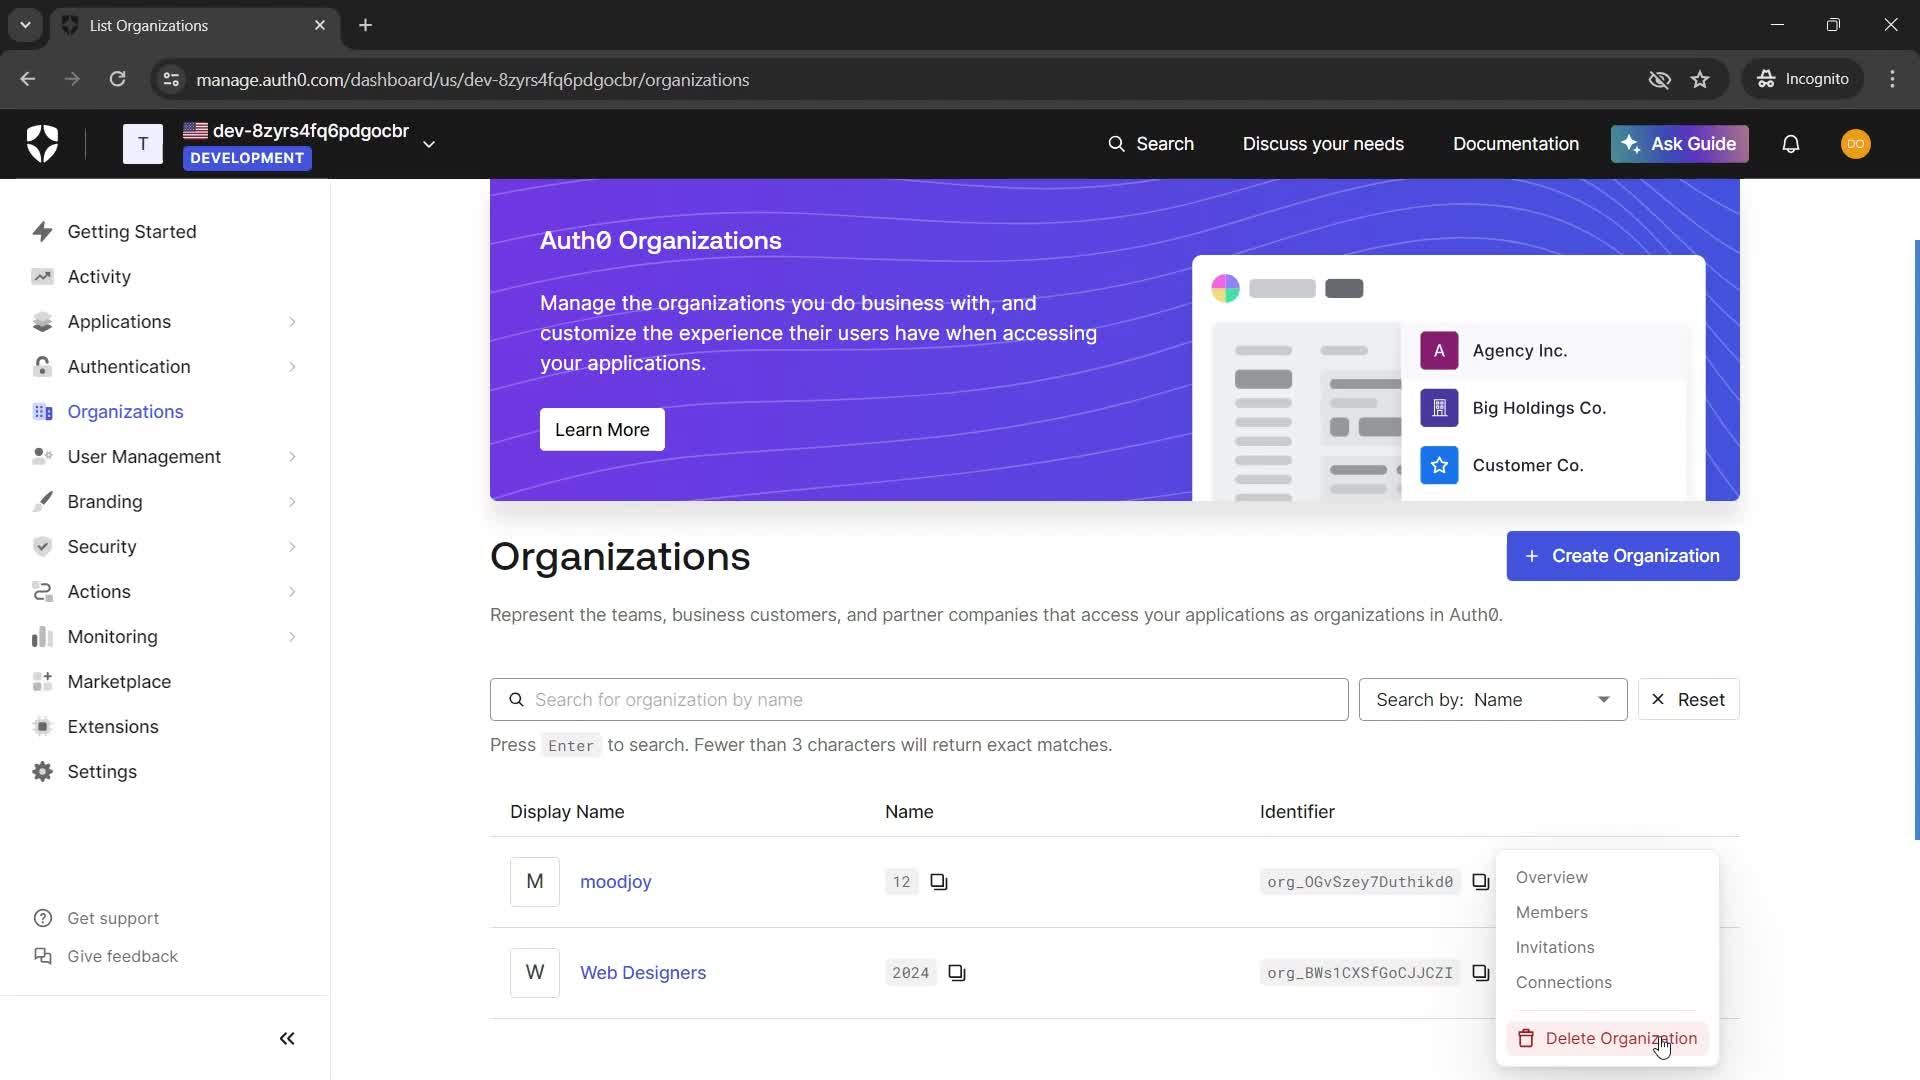Open the tab search dropdown arrow

click(25, 25)
